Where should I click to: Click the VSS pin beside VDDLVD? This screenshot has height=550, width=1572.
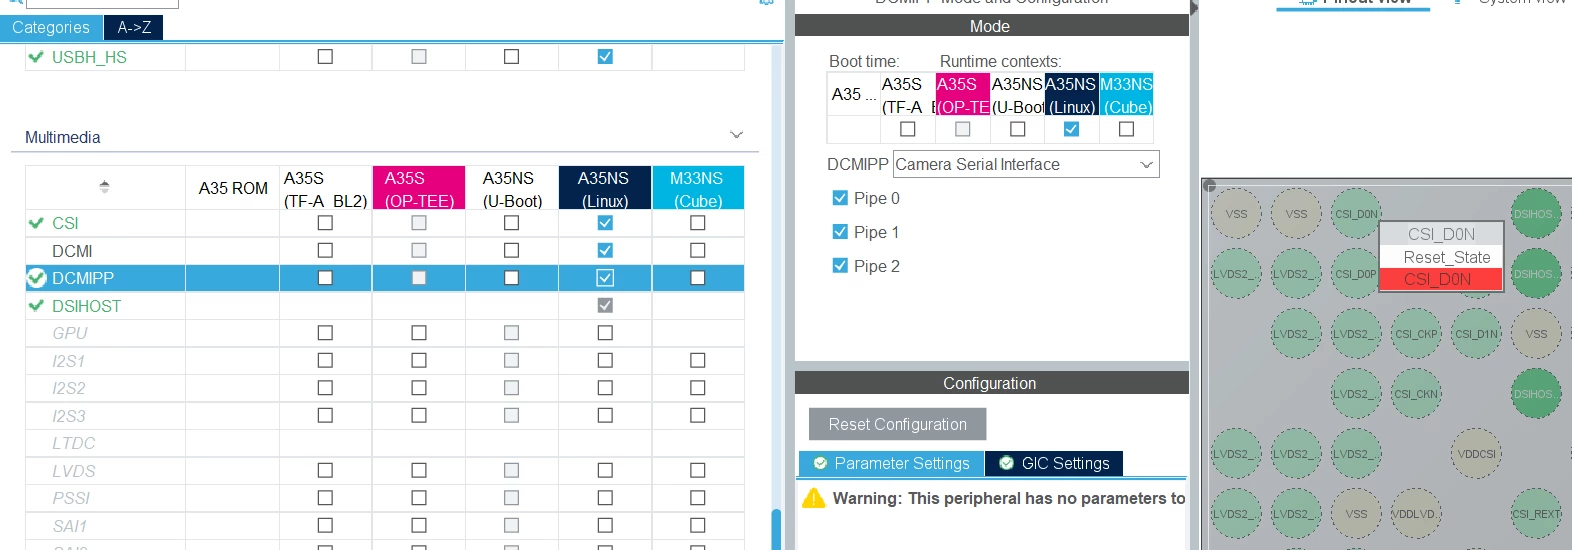(x=1356, y=514)
